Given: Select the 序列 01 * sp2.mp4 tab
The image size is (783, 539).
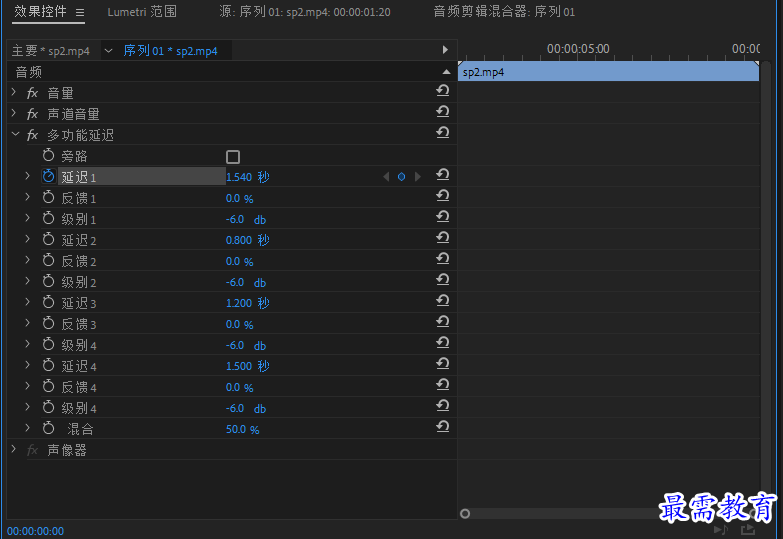Looking at the screenshot, I should click(170, 50).
